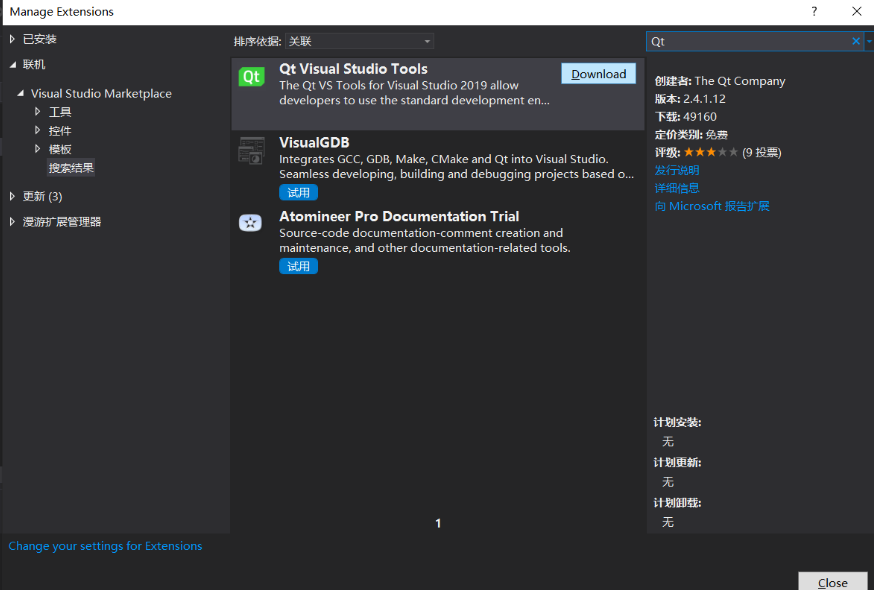Select the 工具 tree item
This screenshot has height=590, width=874.
click(60, 112)
